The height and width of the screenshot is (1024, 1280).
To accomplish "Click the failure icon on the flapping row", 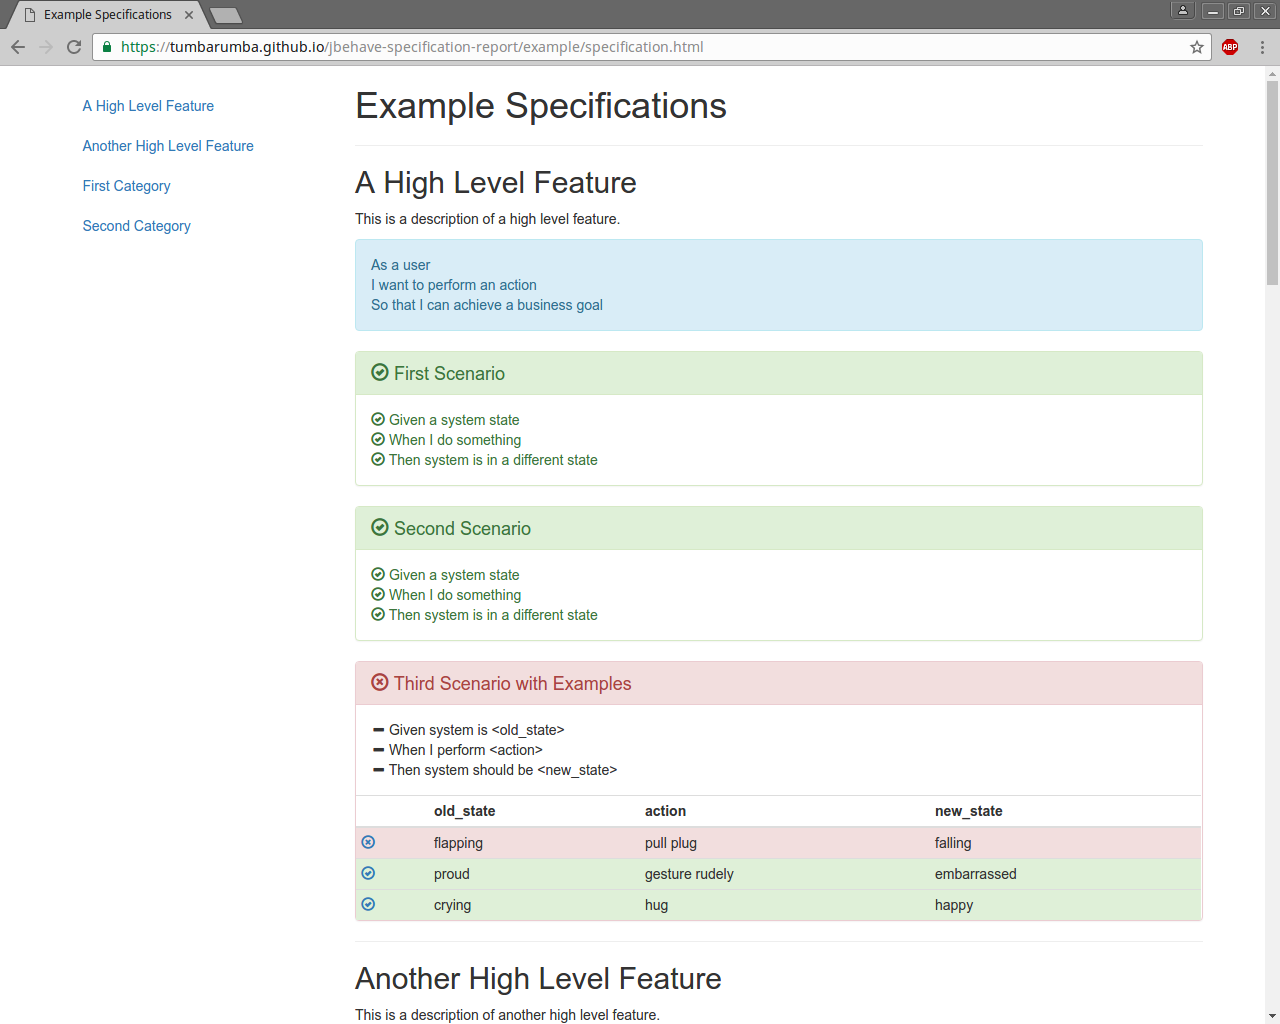I will [x=368, y=842].
